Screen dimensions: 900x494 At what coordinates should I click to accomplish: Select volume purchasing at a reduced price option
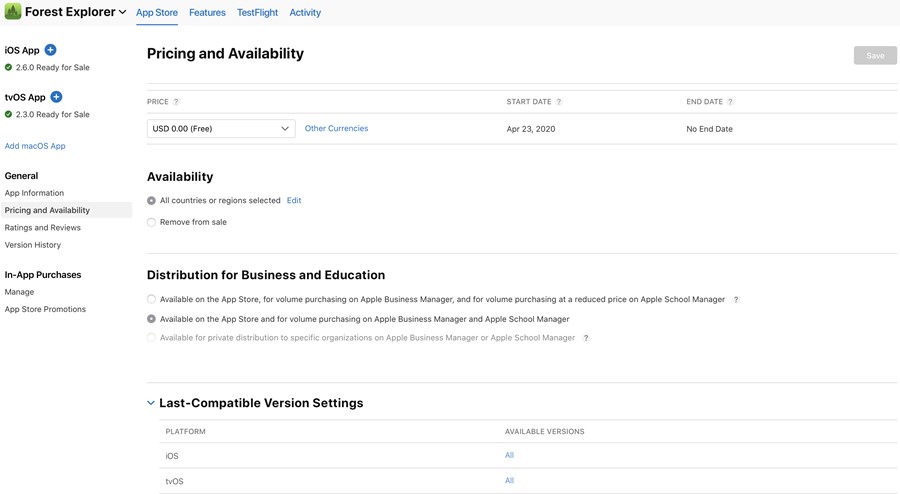[152, 299]
